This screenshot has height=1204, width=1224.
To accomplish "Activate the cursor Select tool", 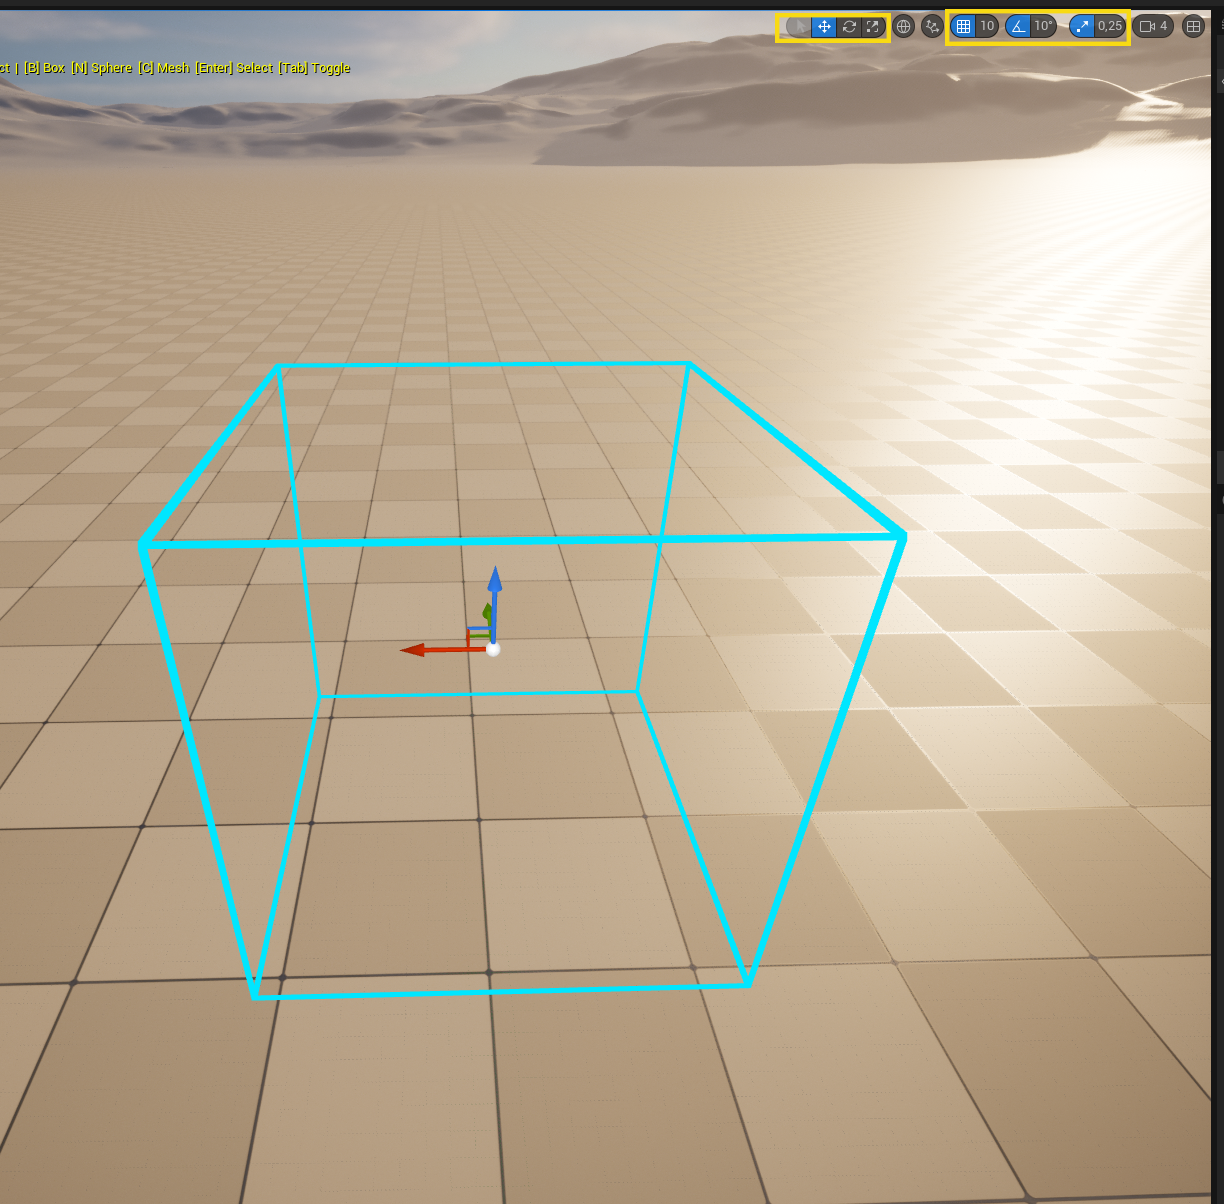I will (800, 27).
